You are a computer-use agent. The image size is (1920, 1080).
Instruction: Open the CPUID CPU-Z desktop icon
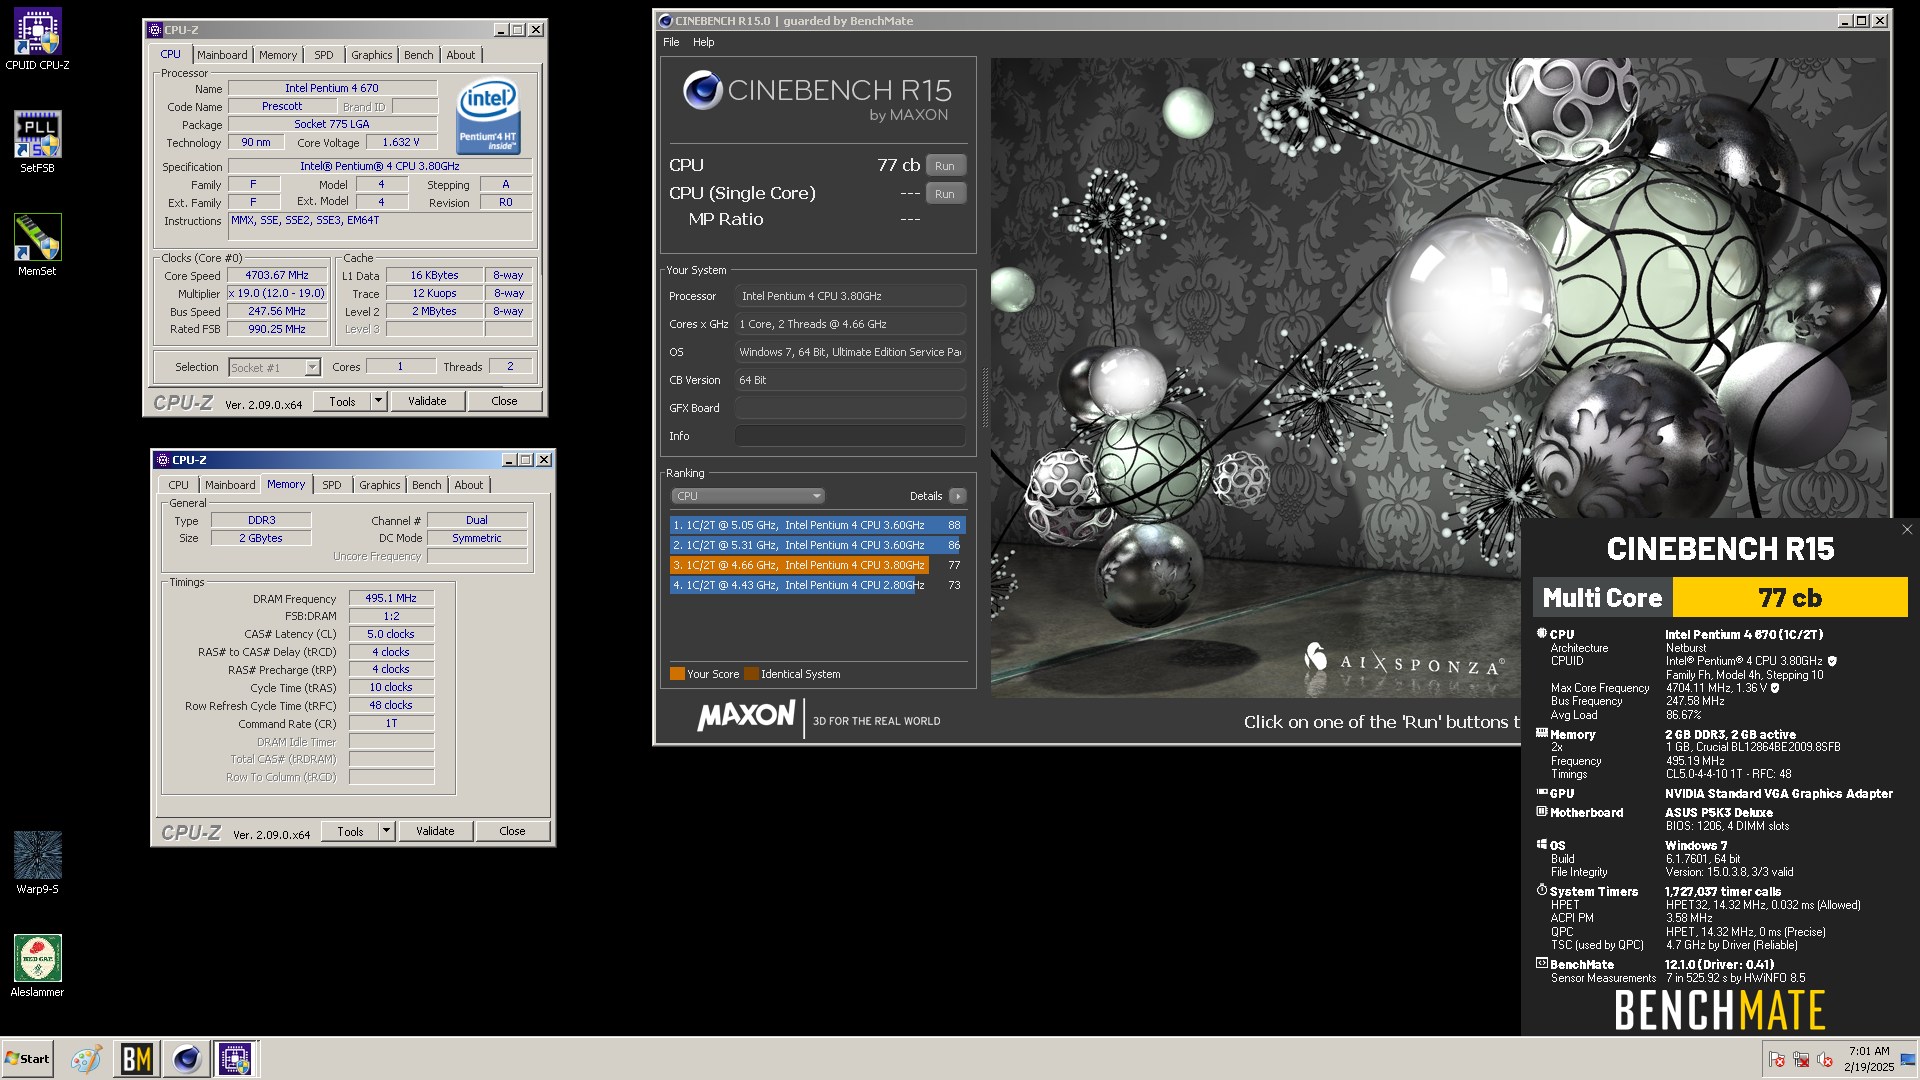coord(37,40)
